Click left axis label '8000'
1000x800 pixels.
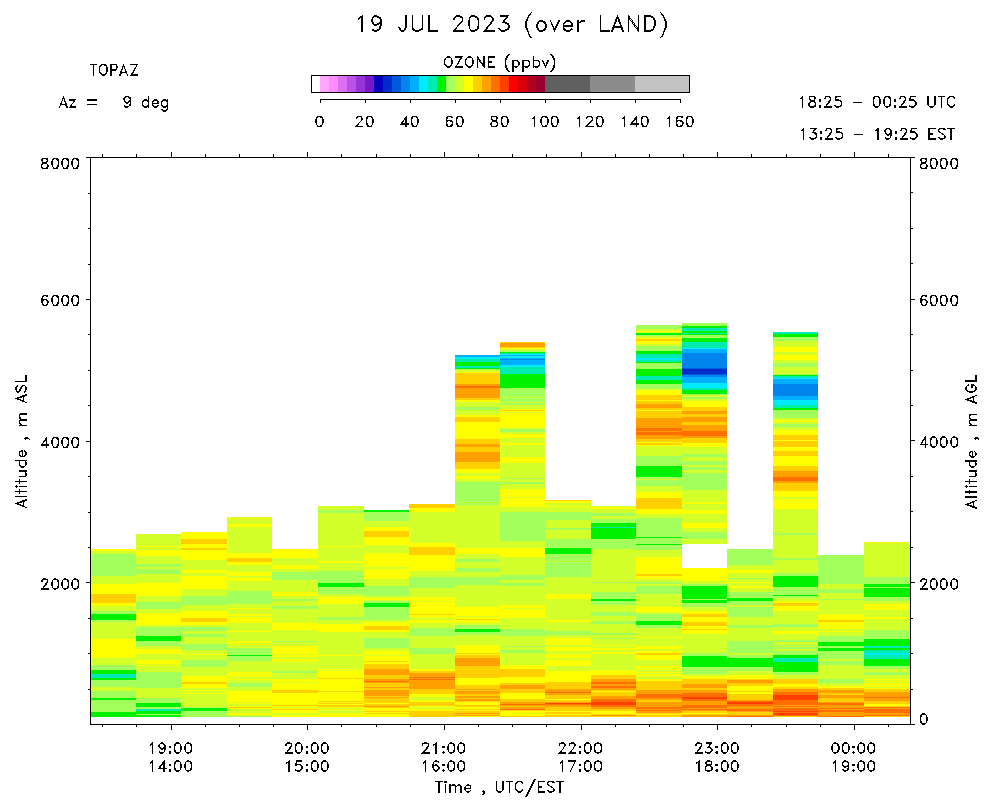[61, 163]
